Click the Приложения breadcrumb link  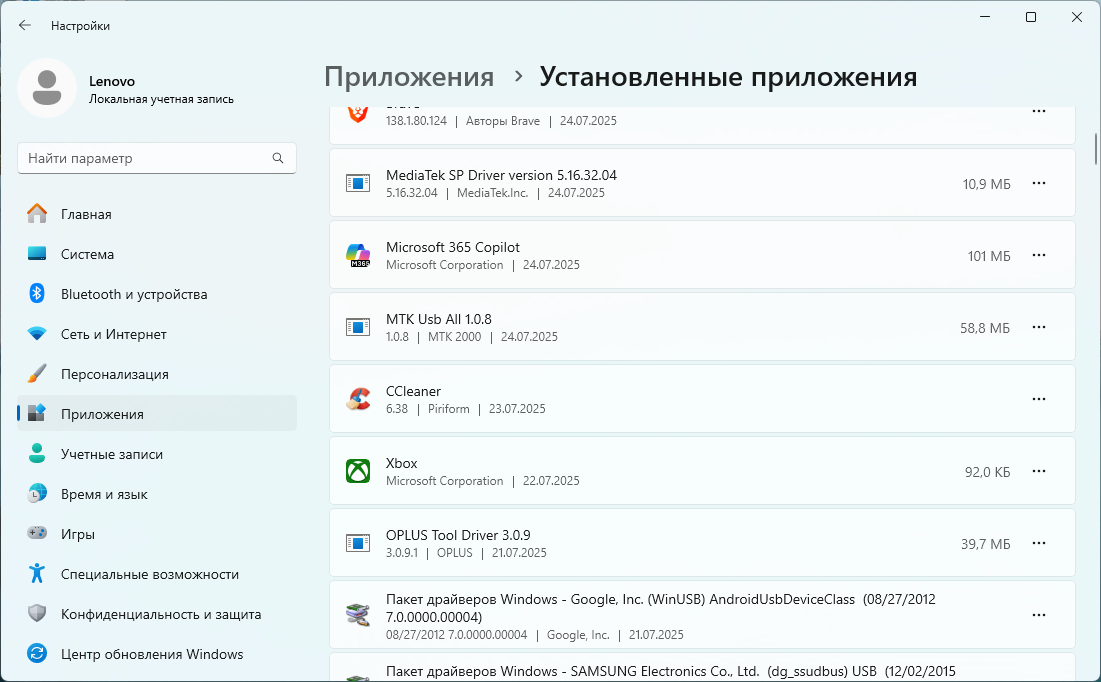point(409,77)
